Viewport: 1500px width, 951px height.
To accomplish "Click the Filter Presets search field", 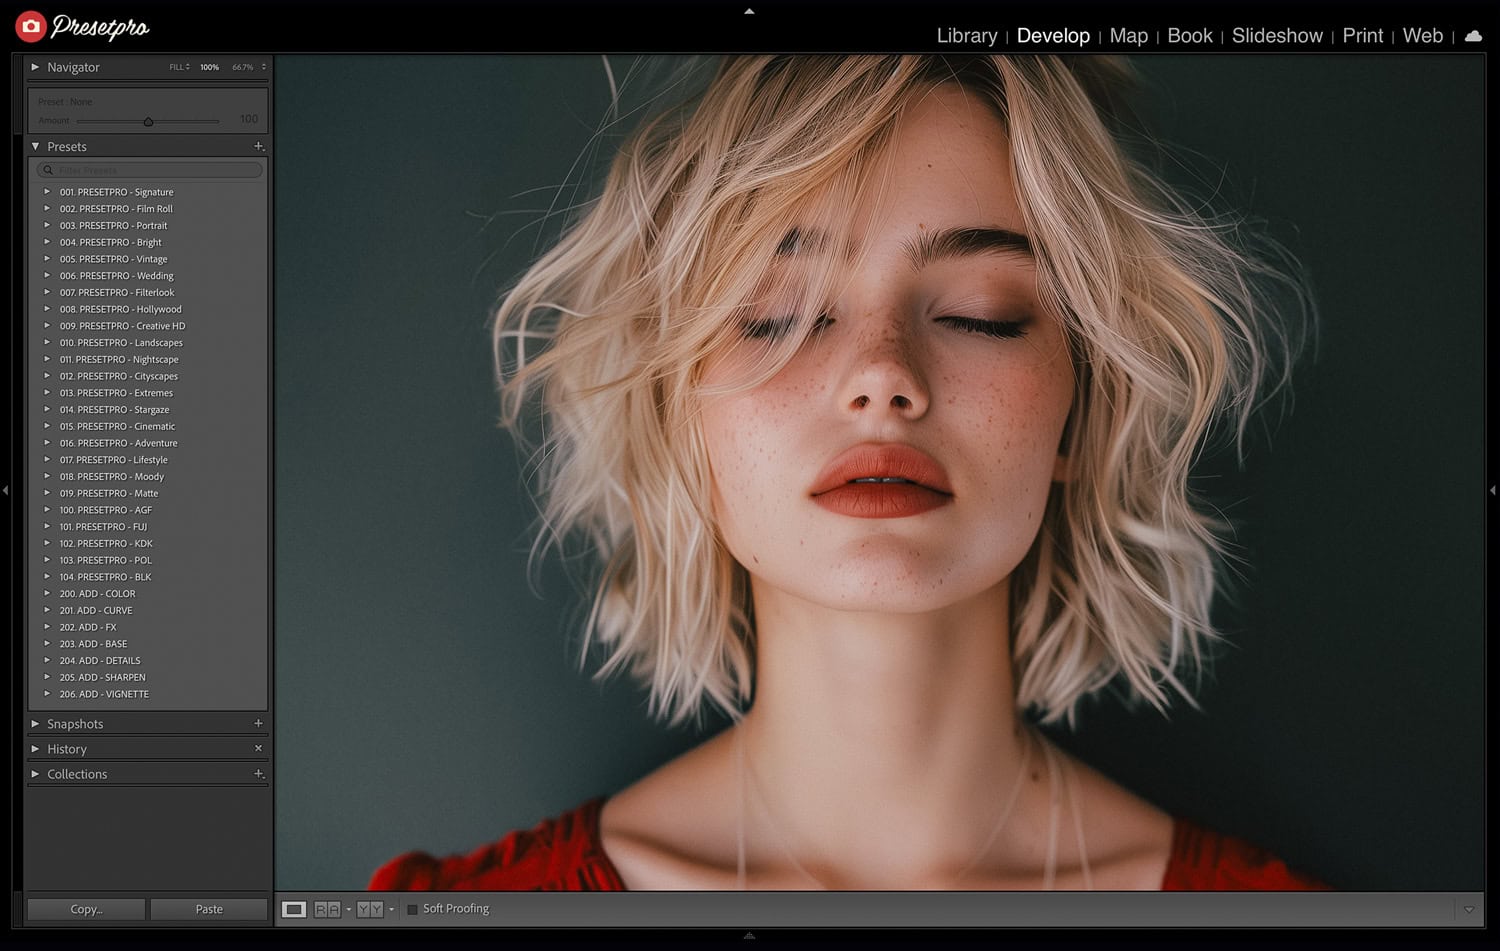I will click(150, 170).
